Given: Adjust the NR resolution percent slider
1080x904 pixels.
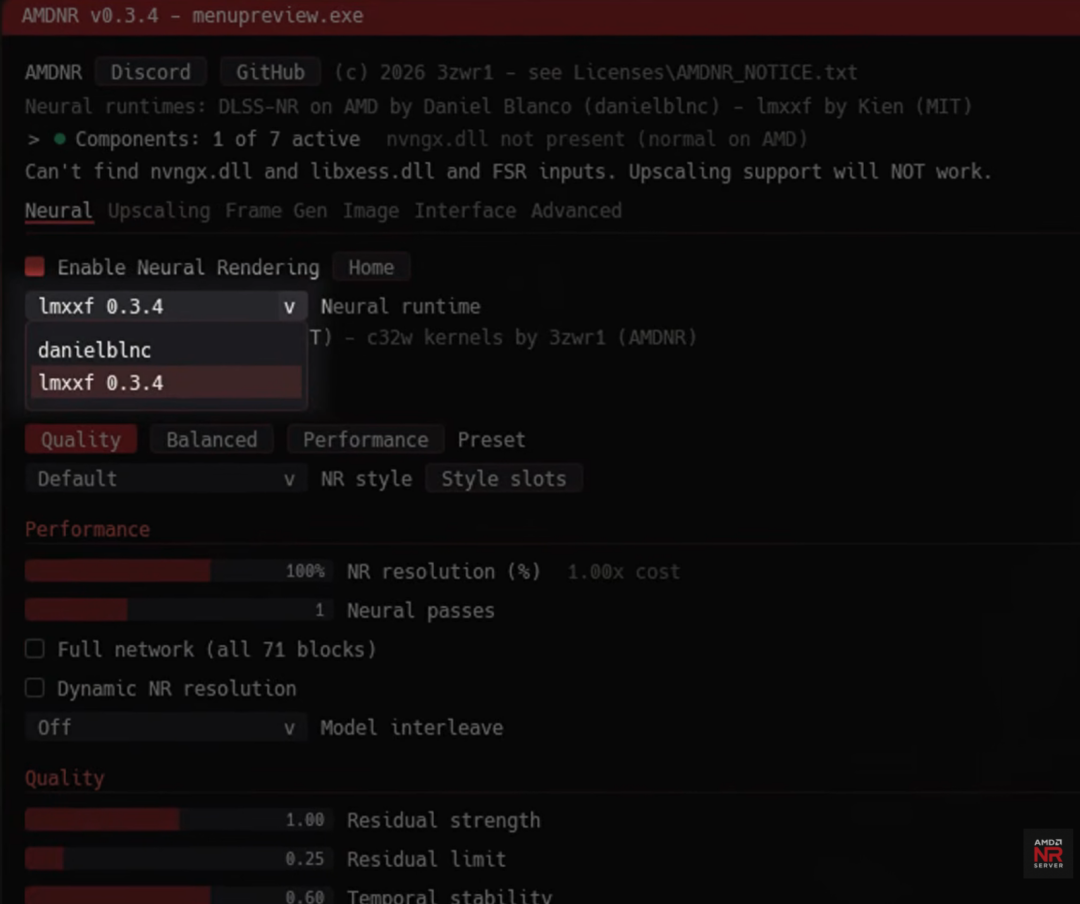Looking at the screenshot, I should pos(179,571).
